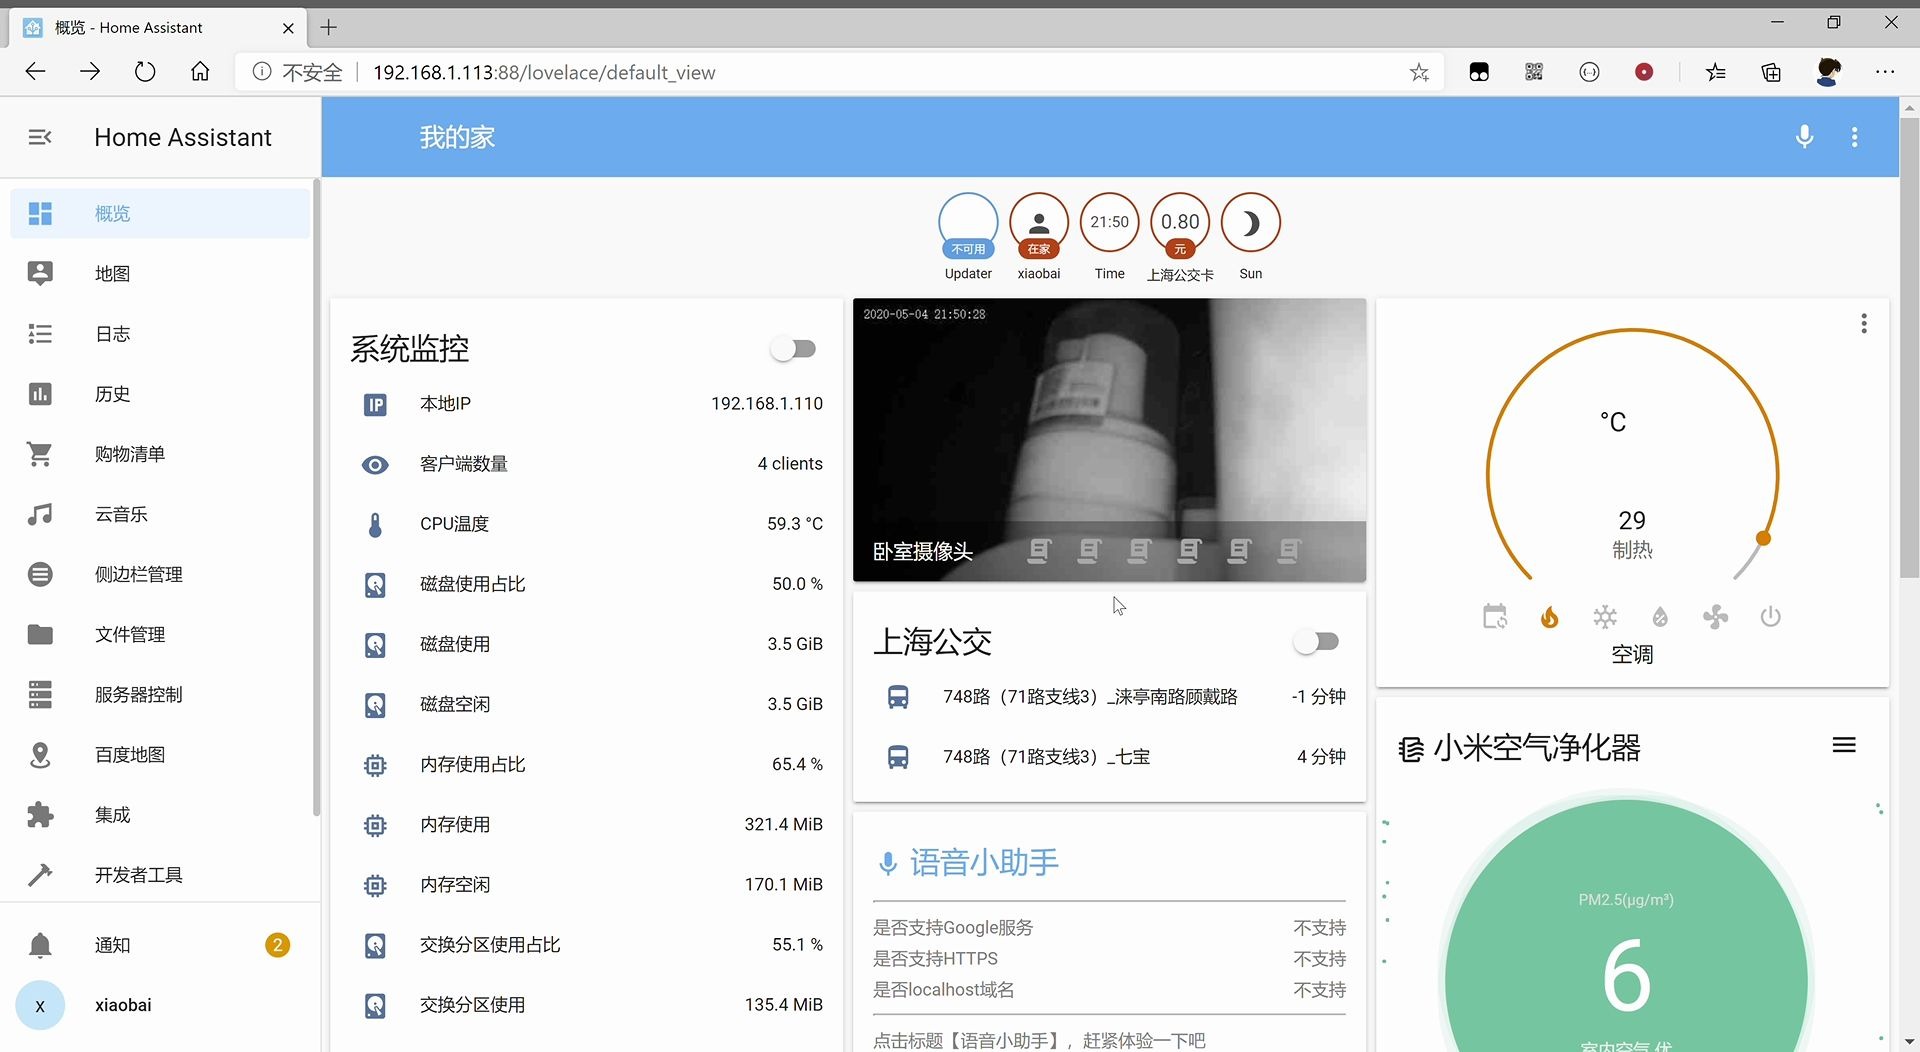Open the 购物清单 shopping list
Screen dimensions: 1920x1052
coord(160,453)
